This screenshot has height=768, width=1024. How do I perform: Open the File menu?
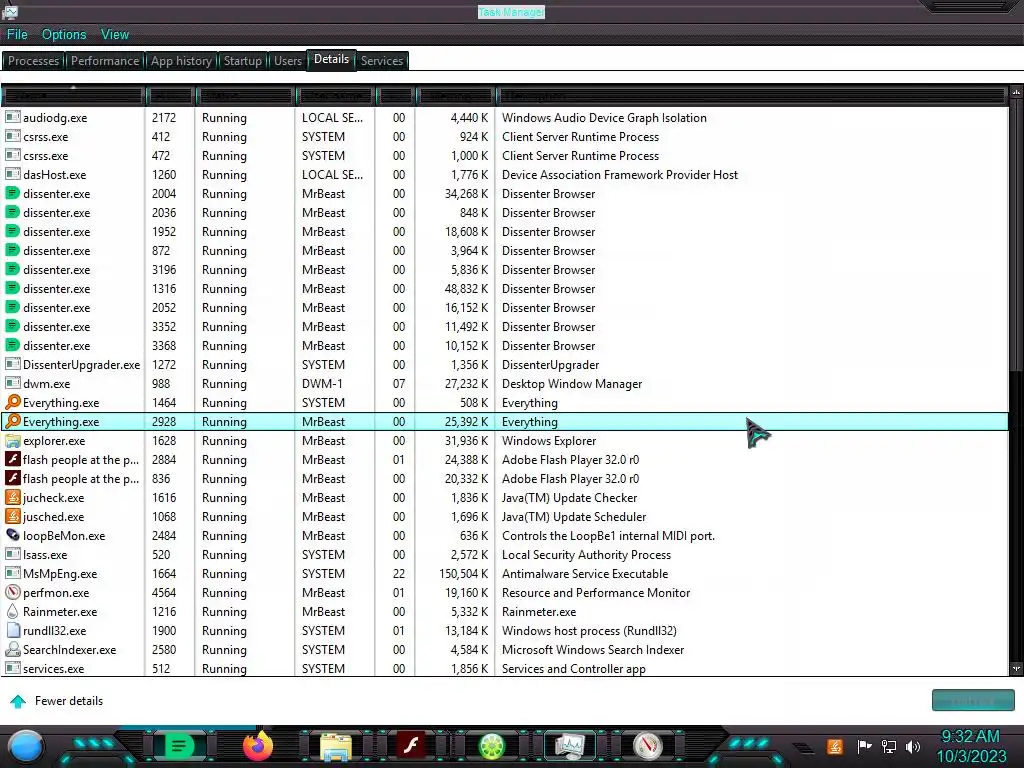click(x=17, y=35)
